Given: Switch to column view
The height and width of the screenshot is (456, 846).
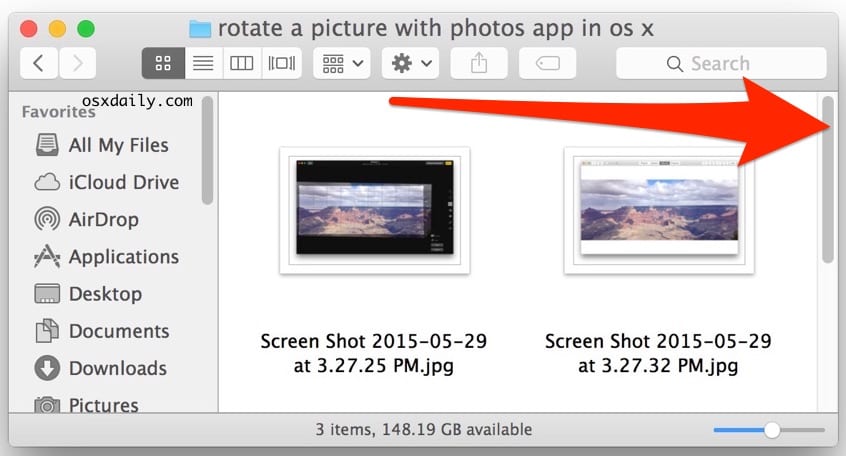Looking at the screenshot, I should [x=241, y=64].
